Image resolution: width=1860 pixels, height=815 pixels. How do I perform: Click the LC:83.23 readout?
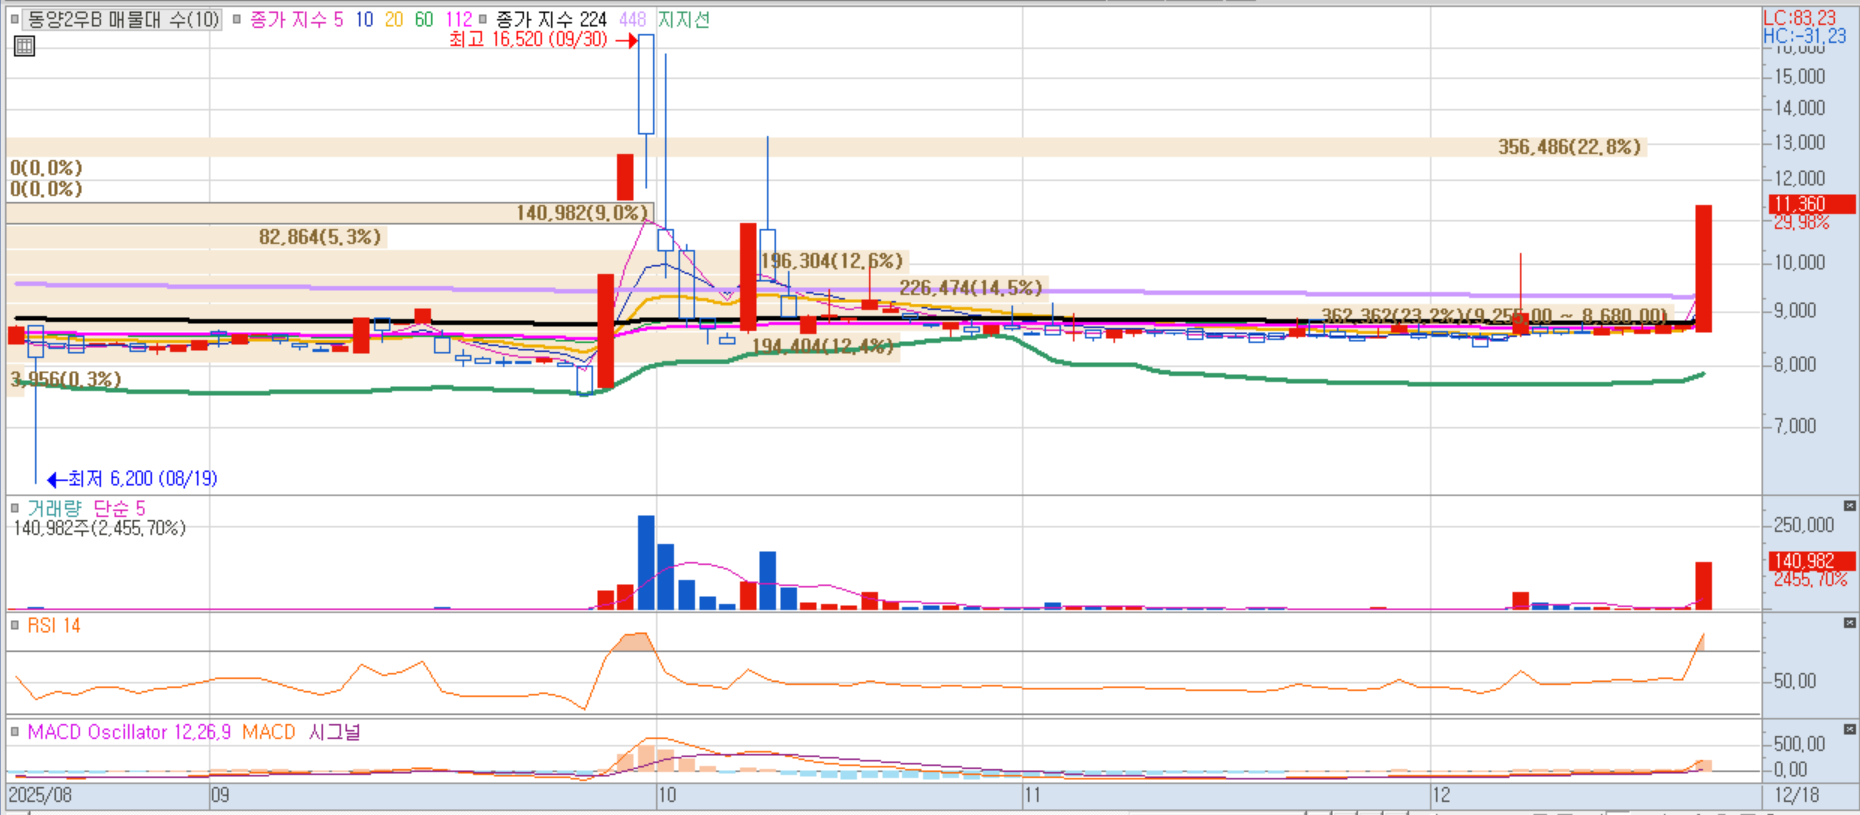click(1800, 18)
